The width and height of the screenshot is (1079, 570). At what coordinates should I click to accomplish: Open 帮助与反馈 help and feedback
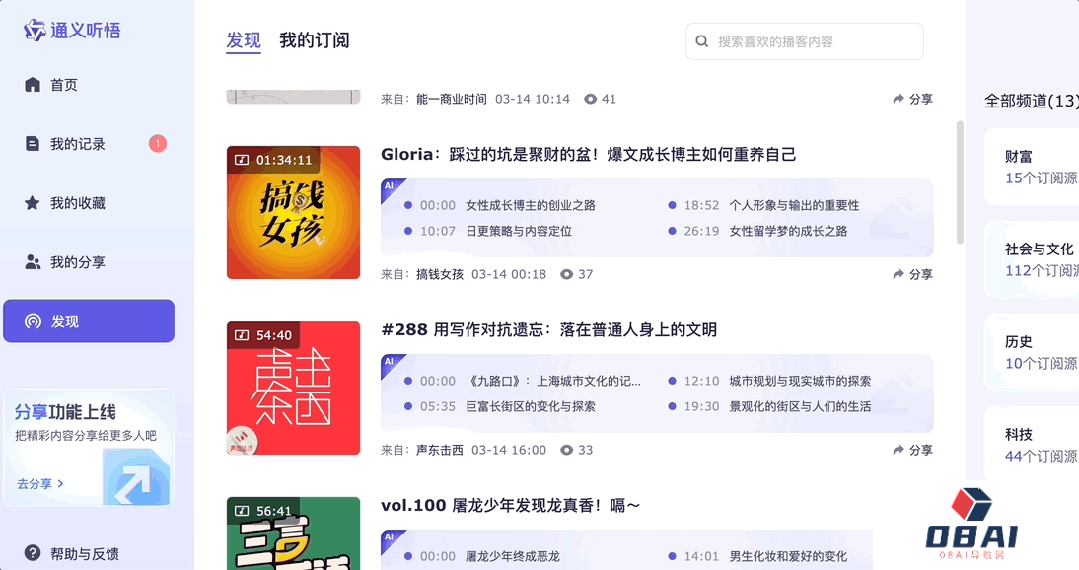click(84, 553)
